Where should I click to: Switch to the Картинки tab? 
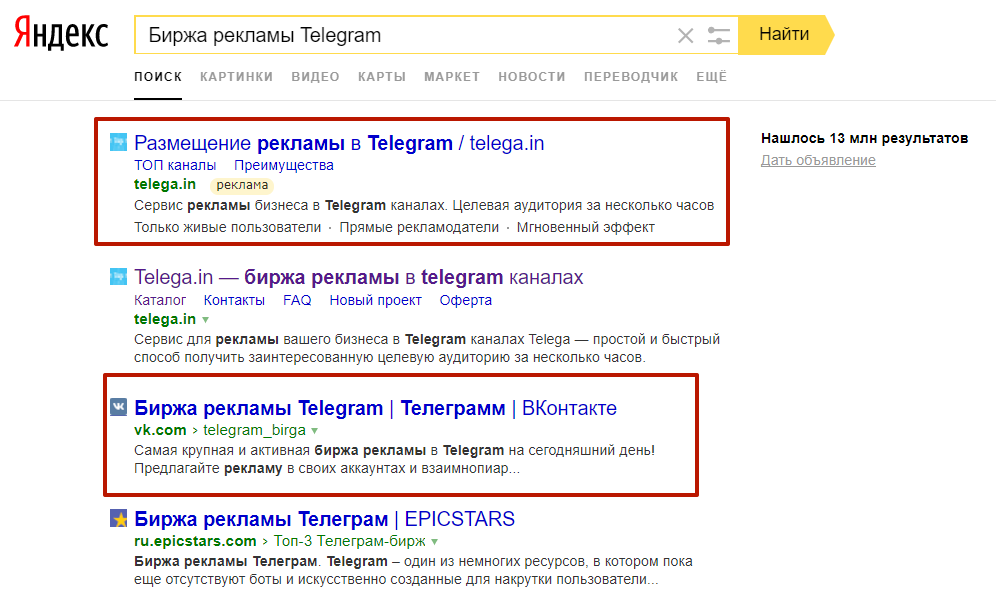236,77
